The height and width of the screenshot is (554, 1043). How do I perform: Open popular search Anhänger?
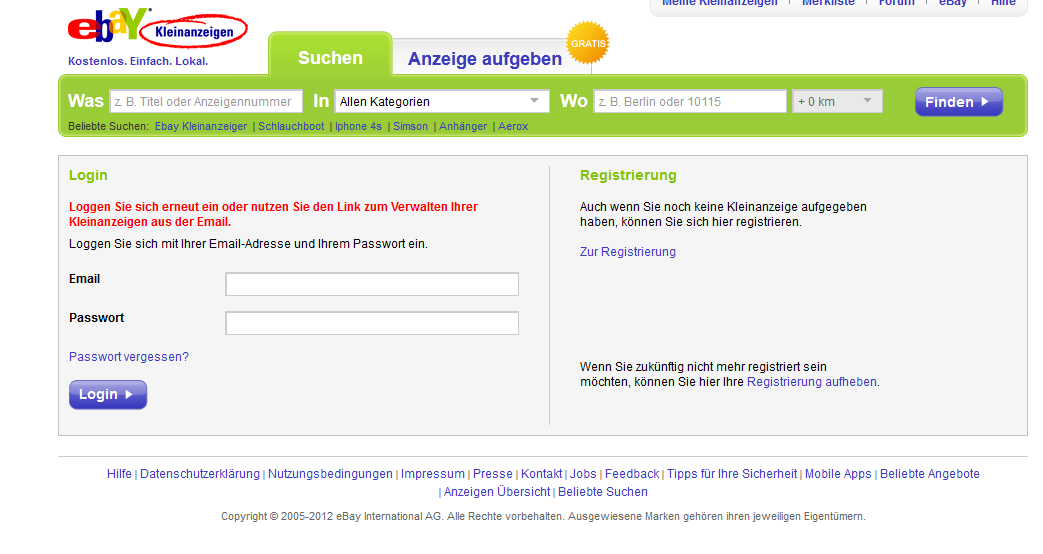point(463,126)
